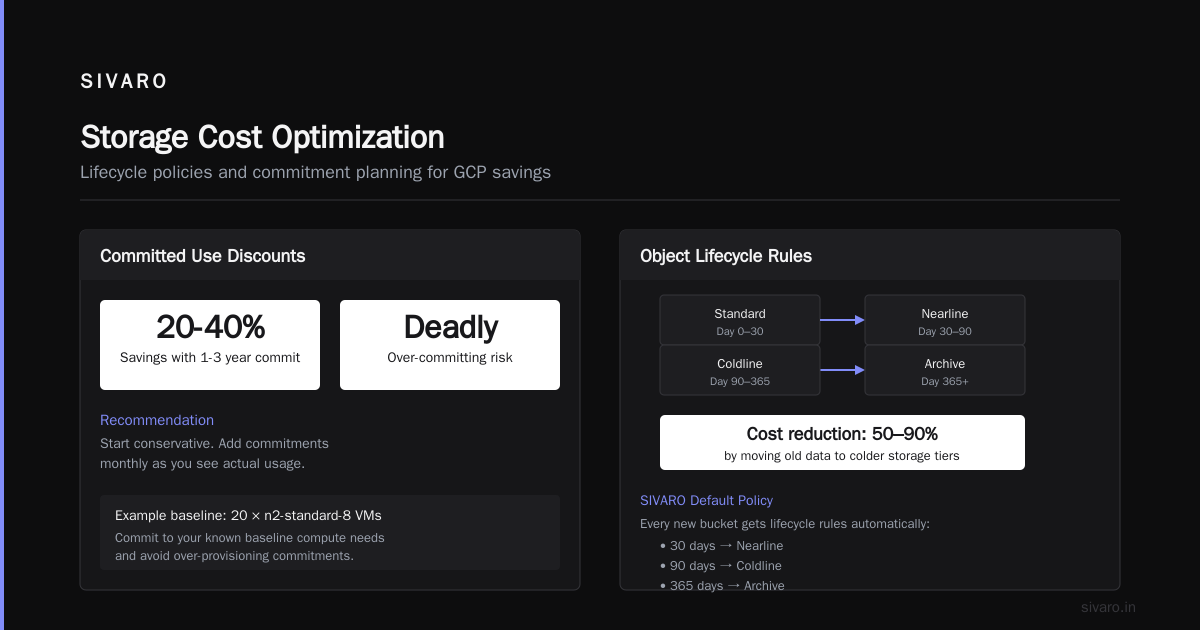
Task: Click the '365 days → Archive' bullet
Action: click(722, 586)
